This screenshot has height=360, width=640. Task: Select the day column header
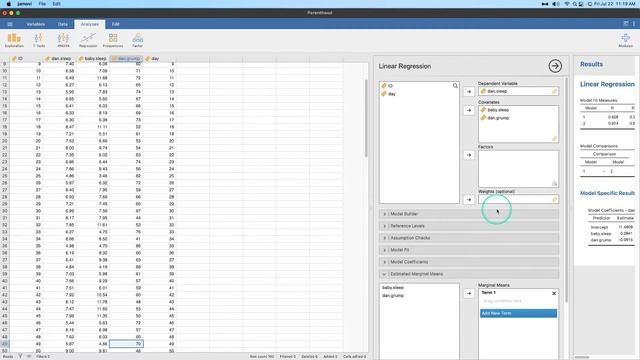click(x=160, y=59)
